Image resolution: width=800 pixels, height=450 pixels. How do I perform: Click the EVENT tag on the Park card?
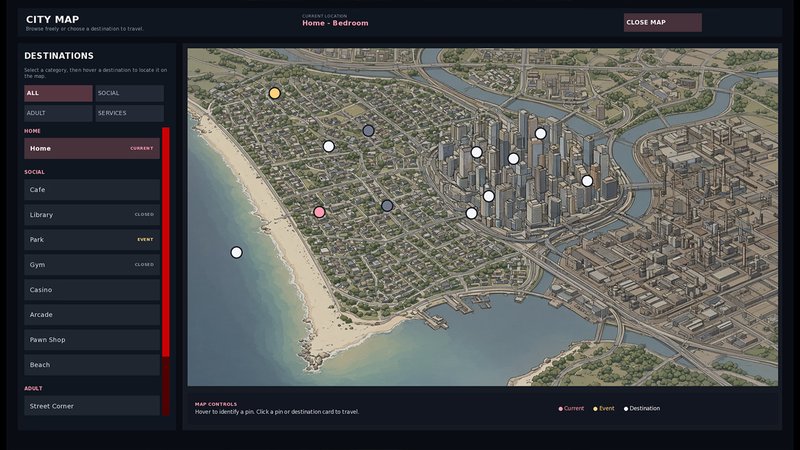(x=145, y=239)
